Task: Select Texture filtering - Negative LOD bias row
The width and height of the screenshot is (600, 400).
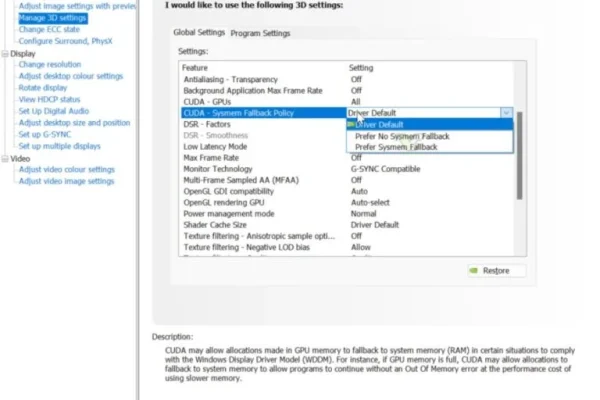Action: (347, 247)
